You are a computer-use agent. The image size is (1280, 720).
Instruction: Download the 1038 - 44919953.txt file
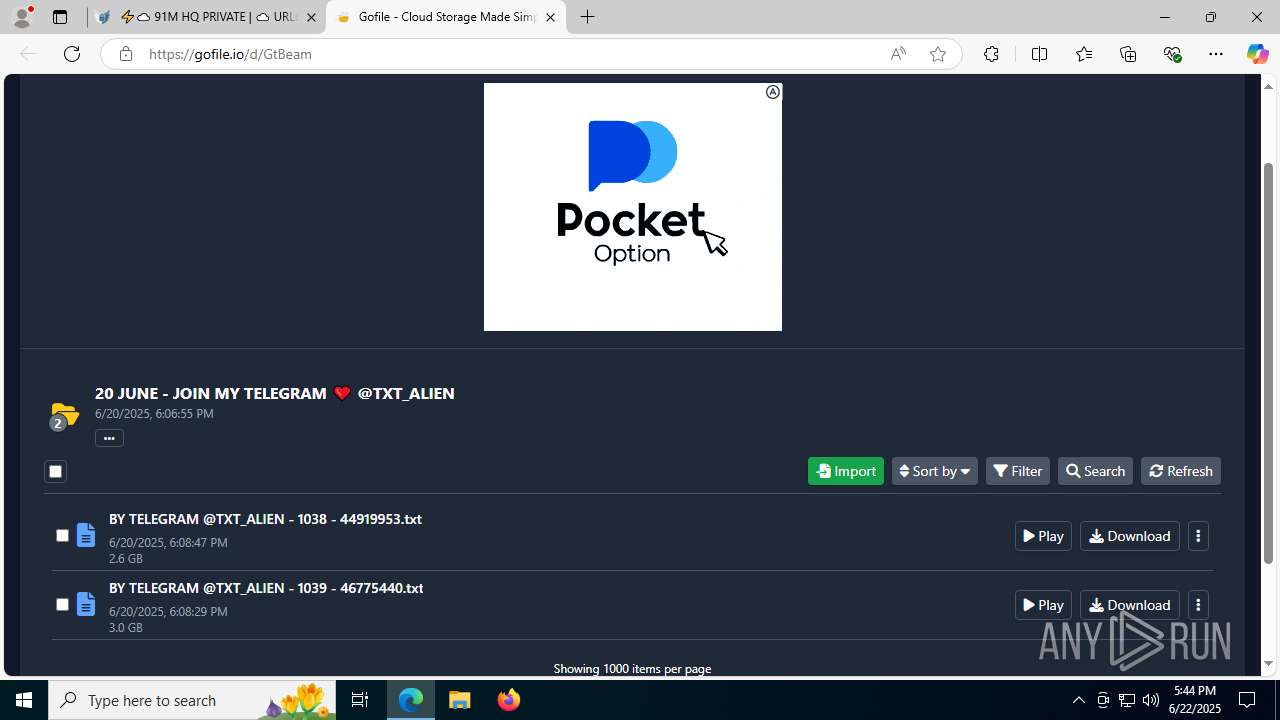(x=1130, y=536)
